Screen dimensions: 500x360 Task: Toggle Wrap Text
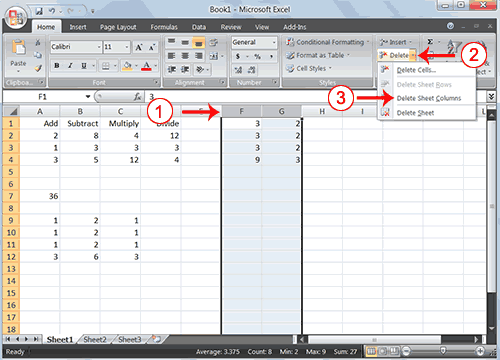tap(214, 42)
